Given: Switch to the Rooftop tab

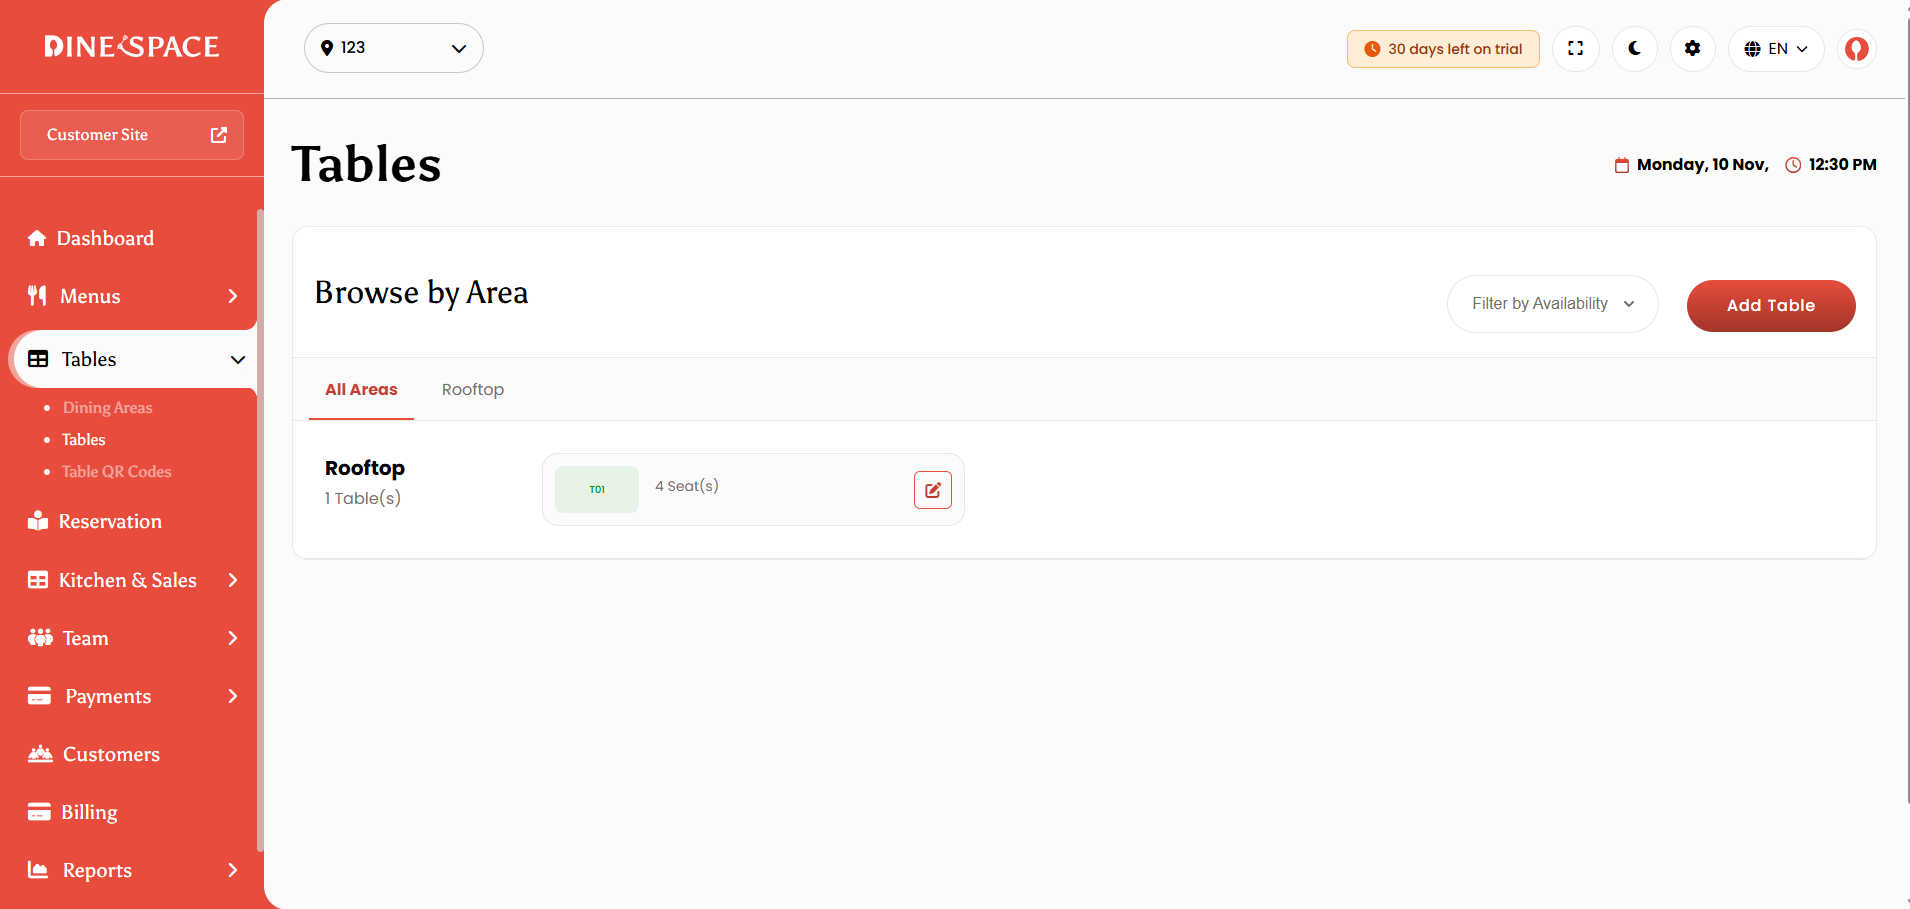Looking at the screenshot, I should [x=473, y=389].
